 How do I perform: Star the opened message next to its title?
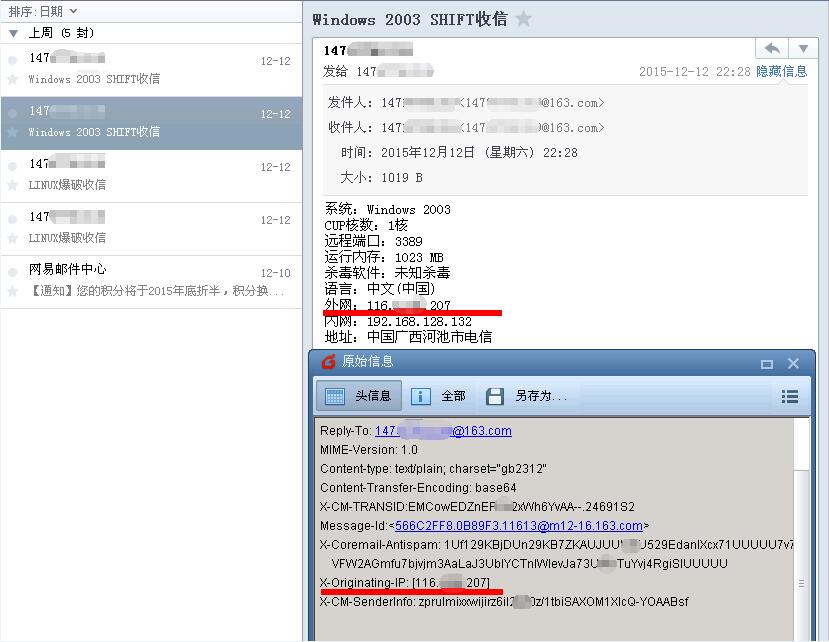pos(523,20)
